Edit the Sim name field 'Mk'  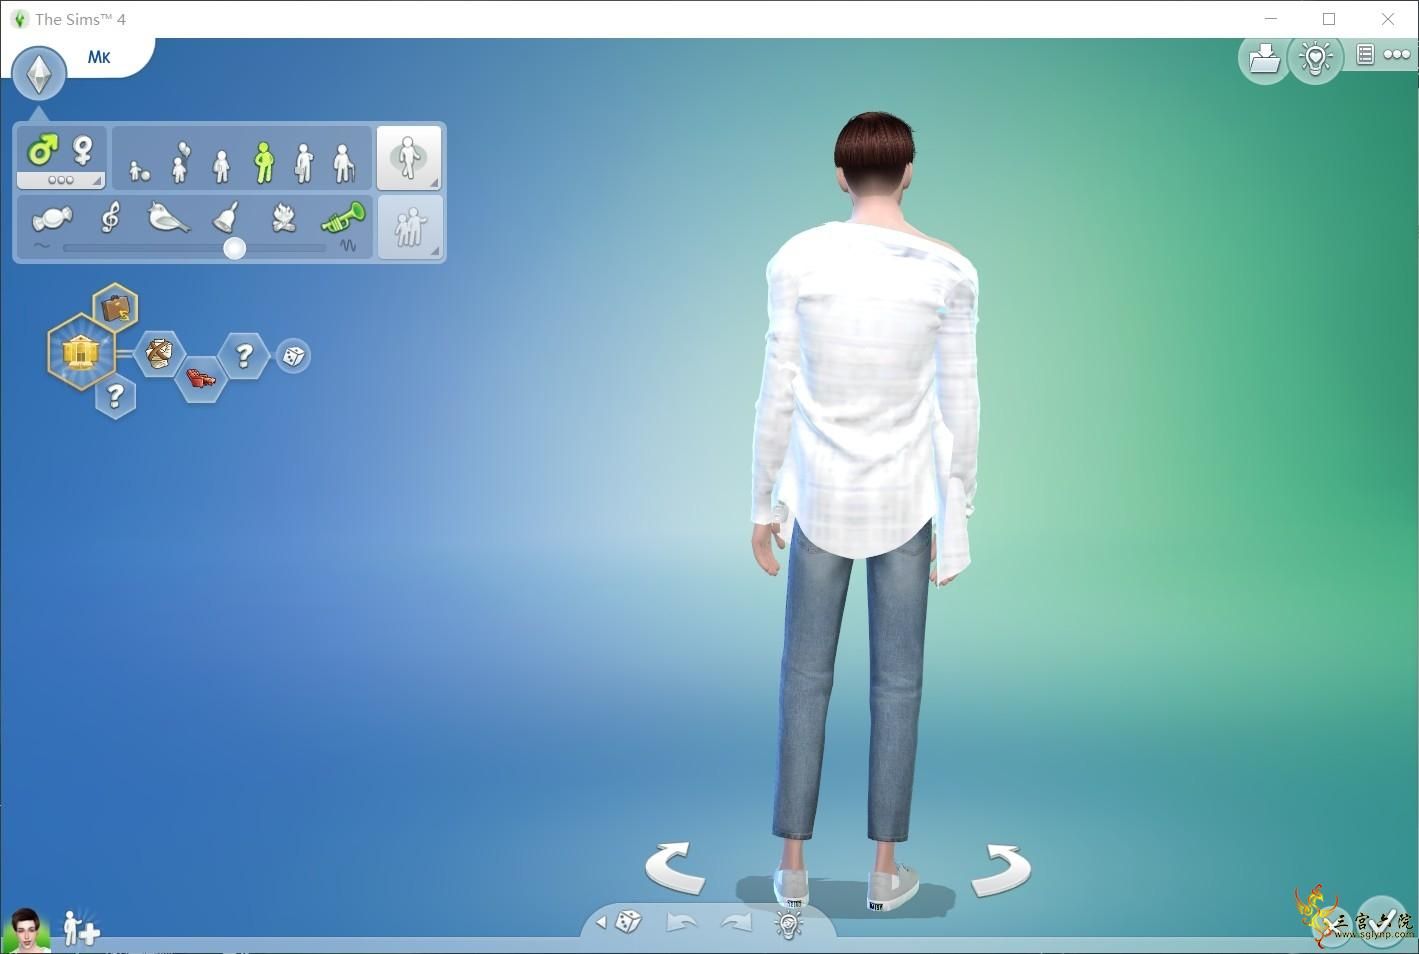[x=99, y=57]
